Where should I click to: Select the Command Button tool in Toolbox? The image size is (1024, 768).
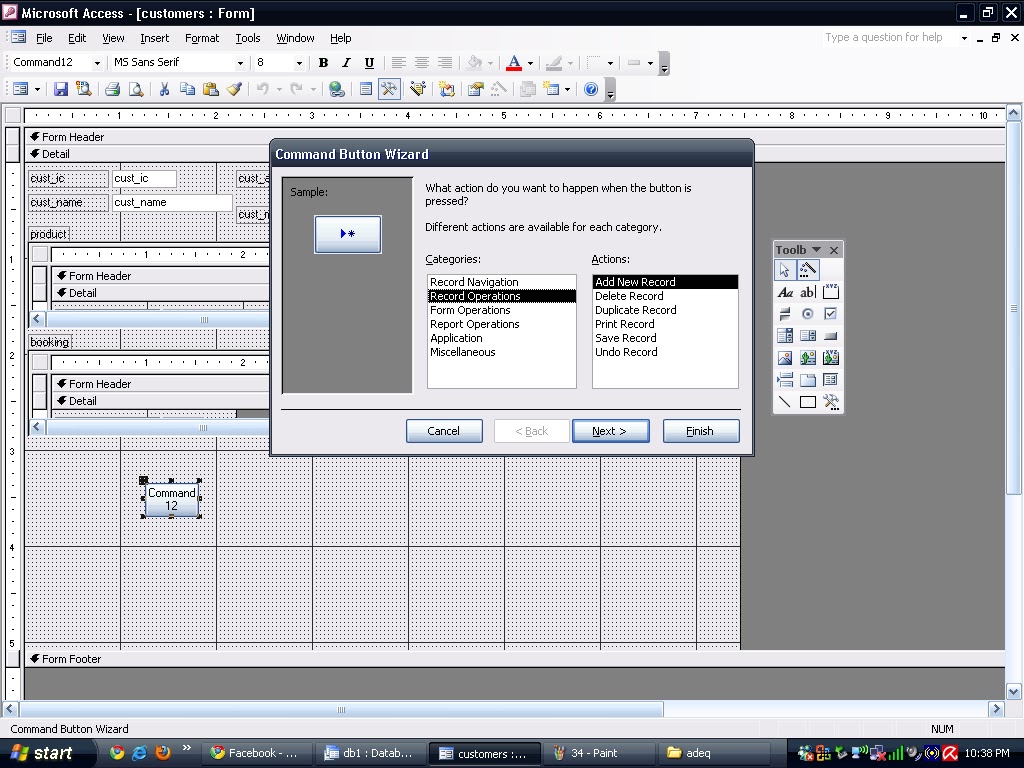831,336
